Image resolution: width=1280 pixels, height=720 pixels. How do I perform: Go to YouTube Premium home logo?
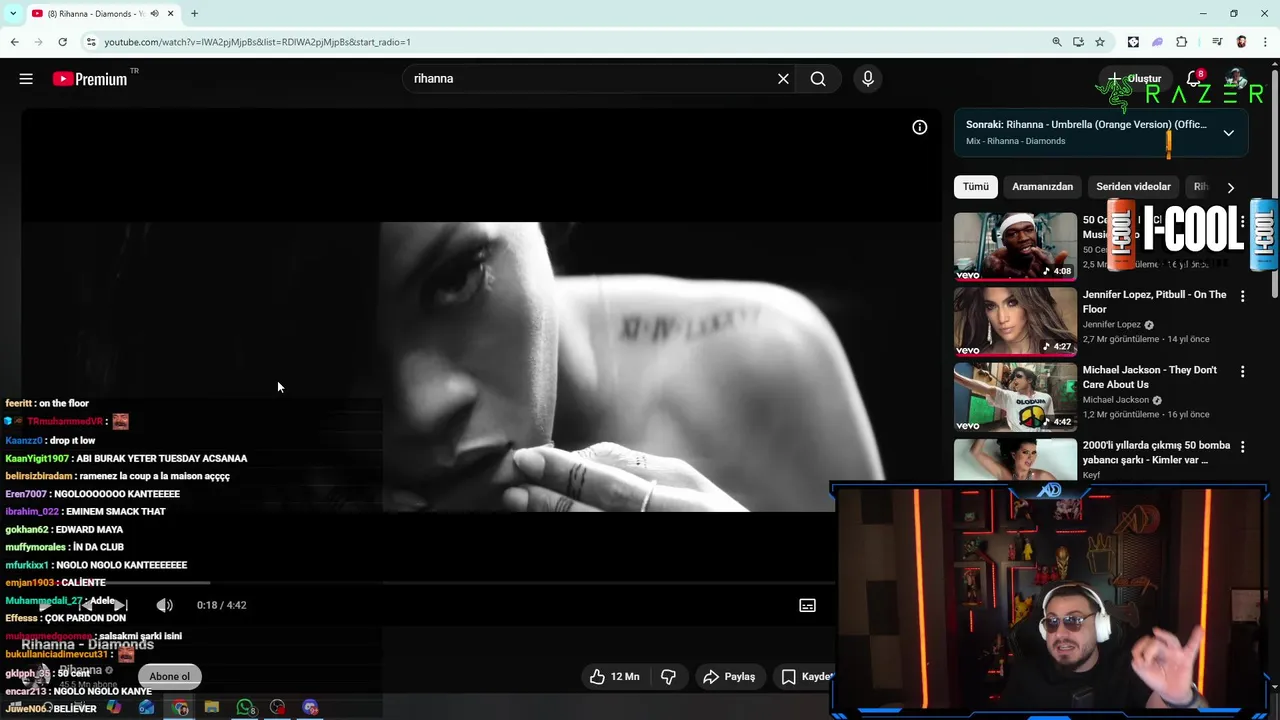click(x=90, y=79)
